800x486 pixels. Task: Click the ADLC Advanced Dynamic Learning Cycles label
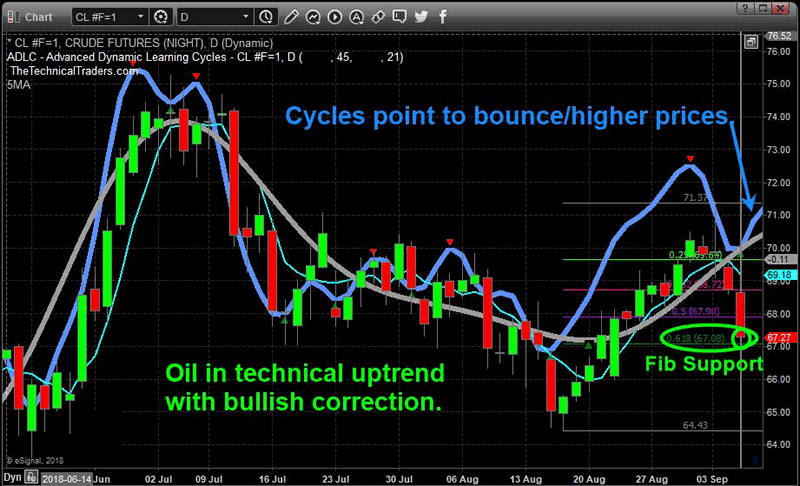coord(205,57)
